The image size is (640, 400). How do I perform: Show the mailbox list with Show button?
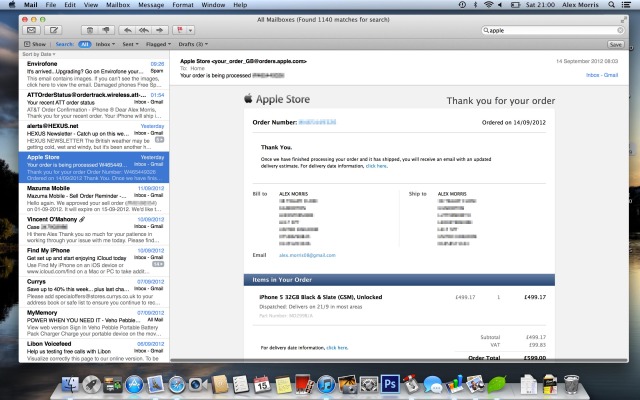(x=35, y=44)
